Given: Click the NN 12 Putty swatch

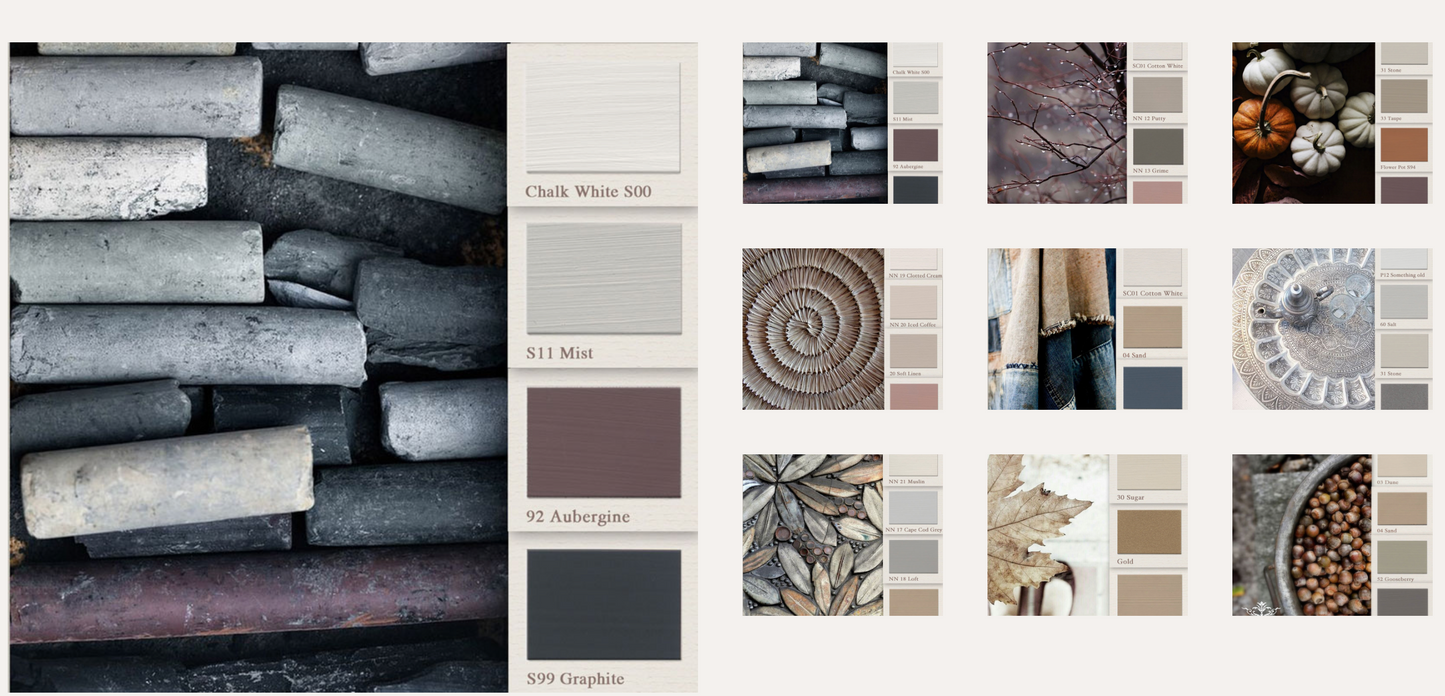Looking at the screenshot, I should coord(1158,95).
